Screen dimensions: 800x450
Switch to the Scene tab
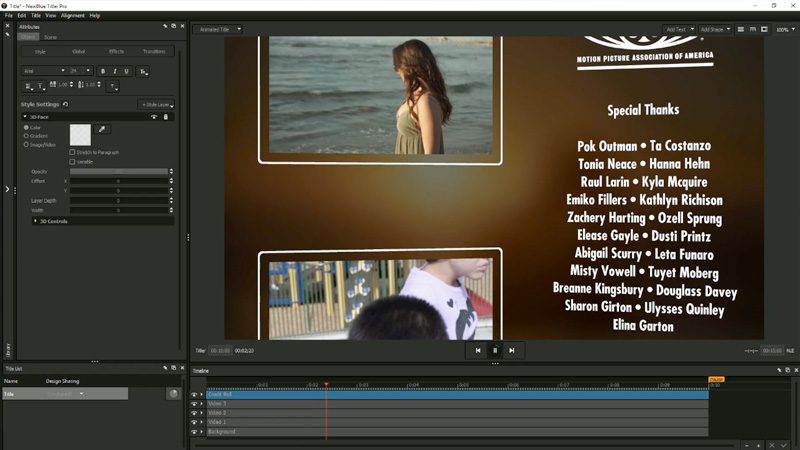click(x=51, y=37)
